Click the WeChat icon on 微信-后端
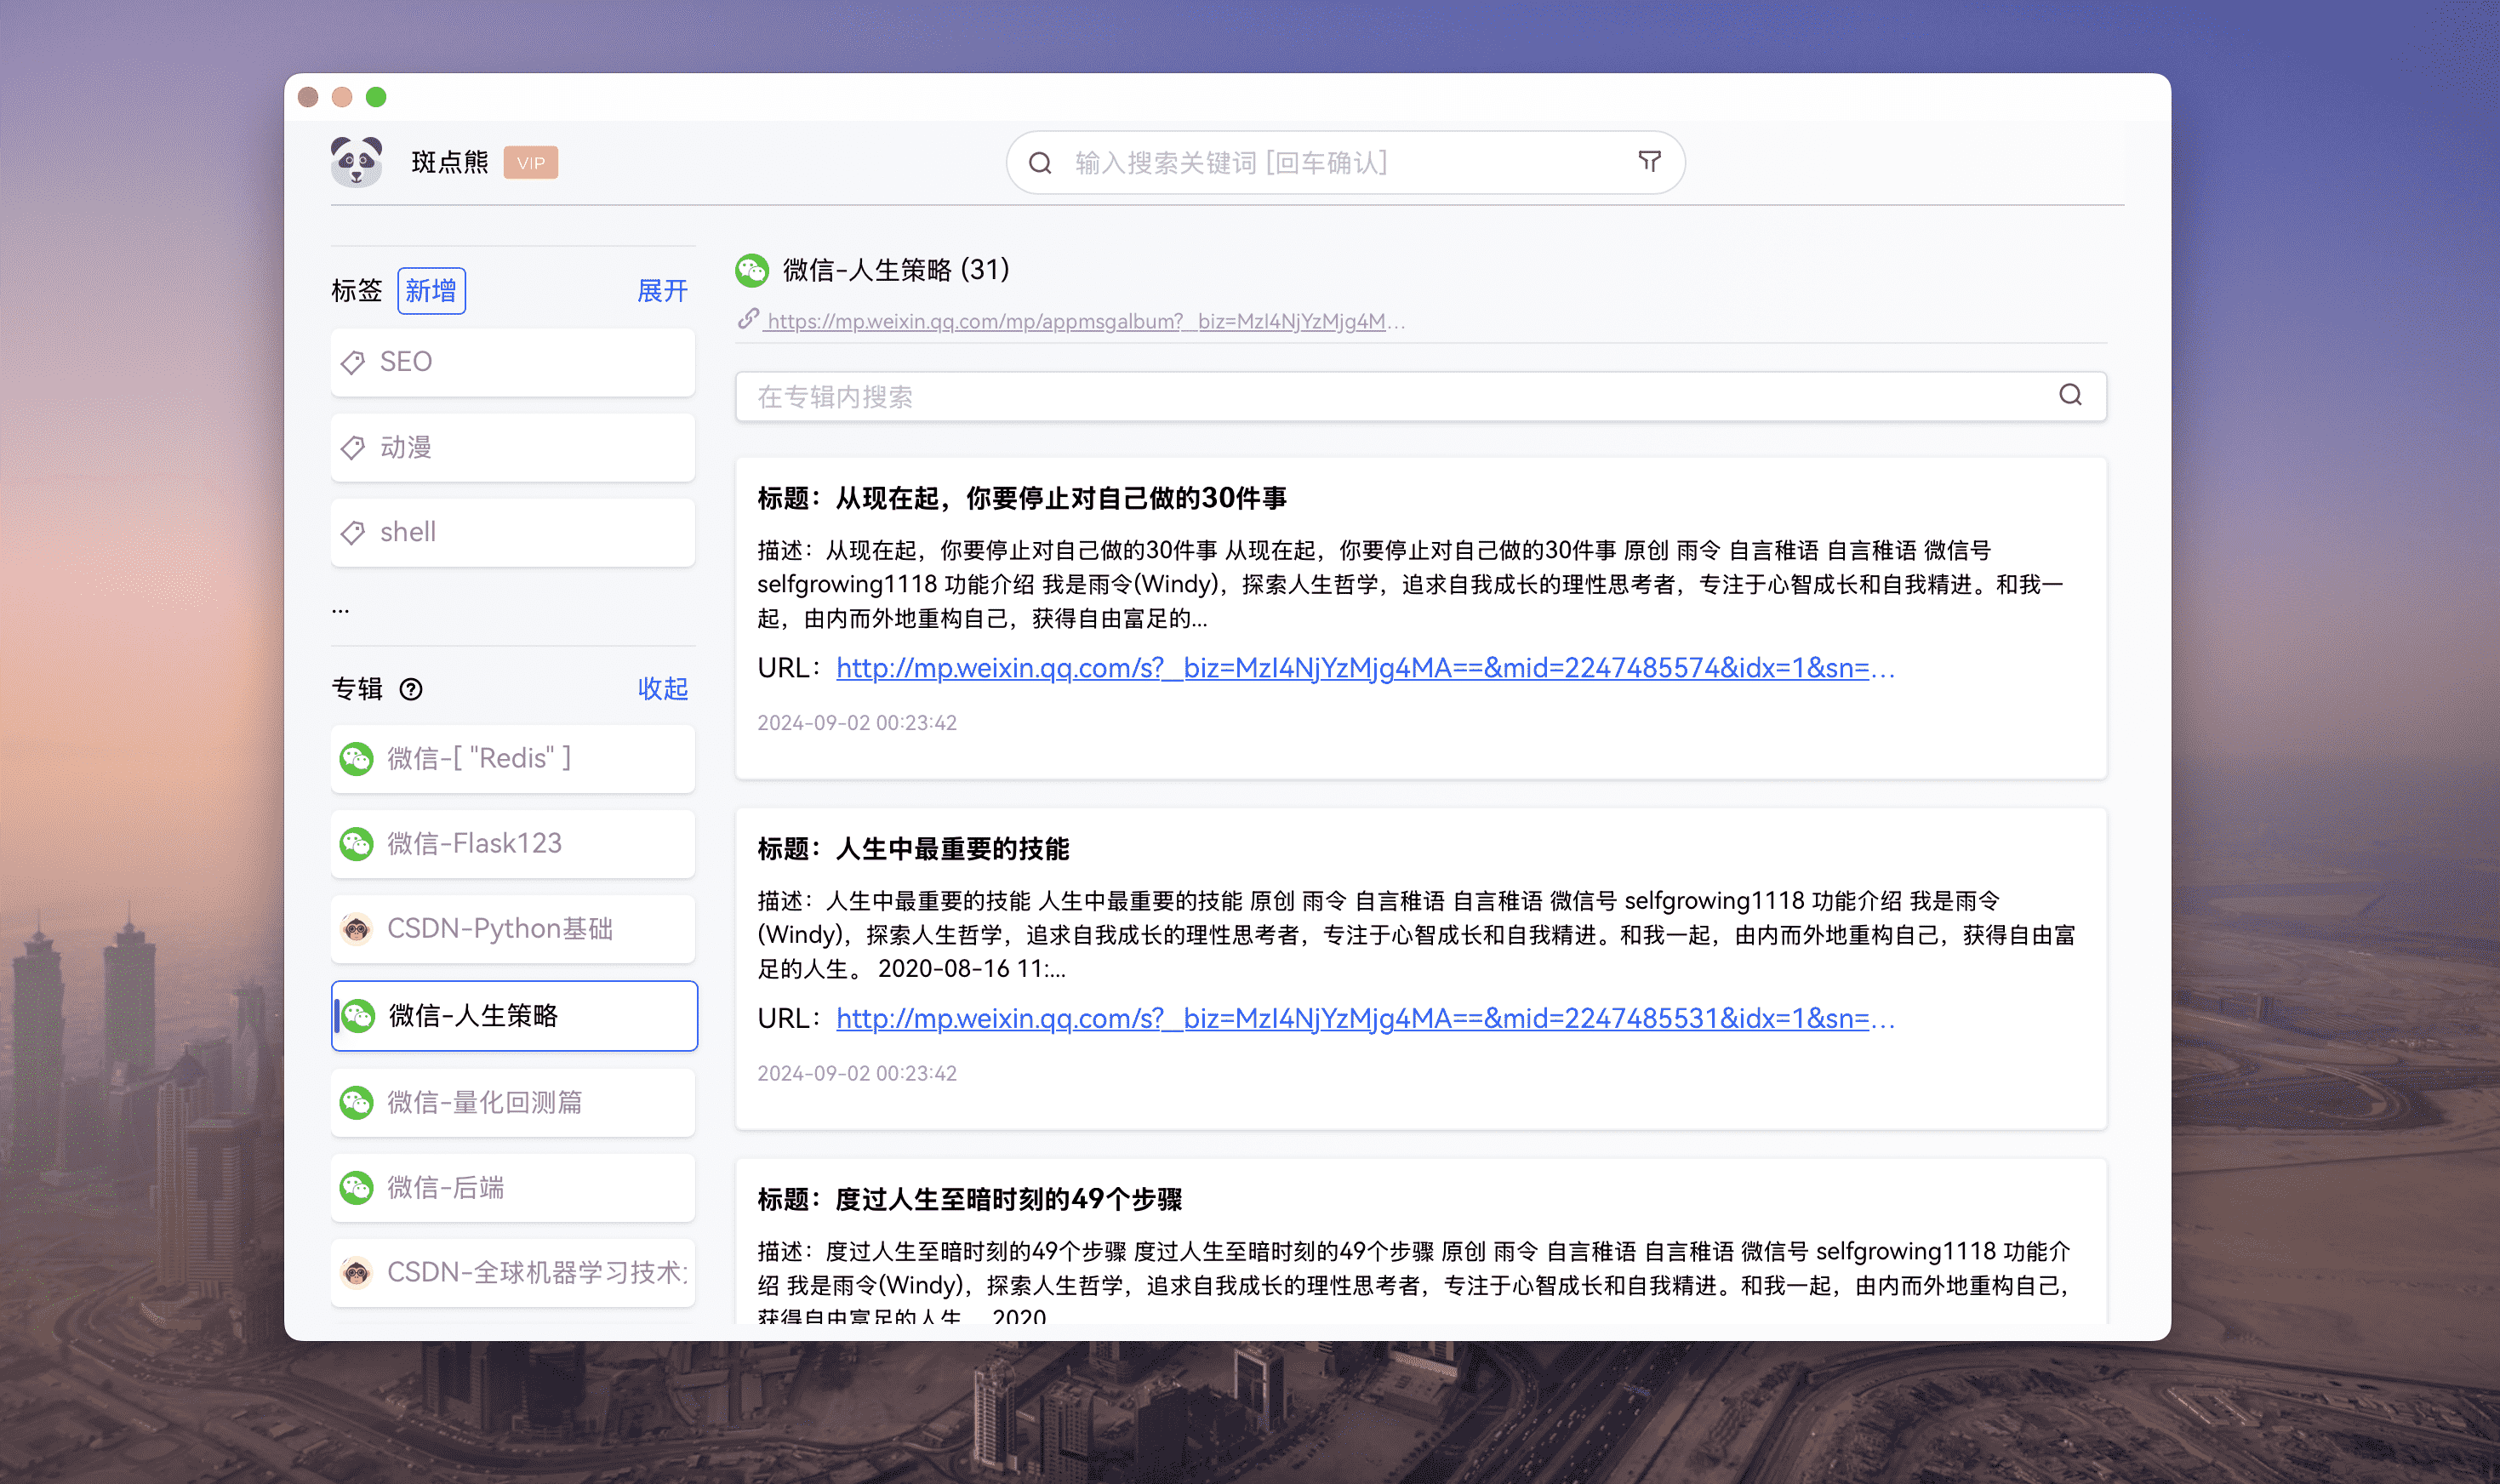 [357, 1187]
